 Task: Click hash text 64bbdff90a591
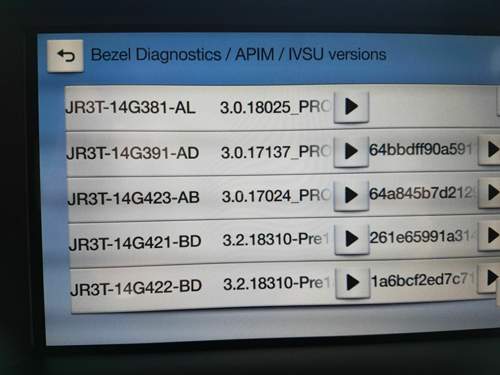[x=421, y=150]
